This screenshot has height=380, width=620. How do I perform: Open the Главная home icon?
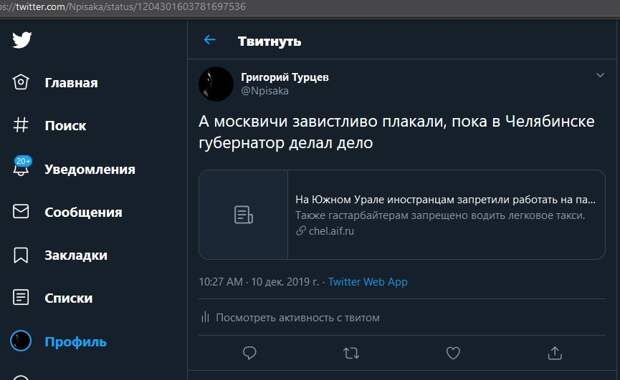tap(21, 82)
